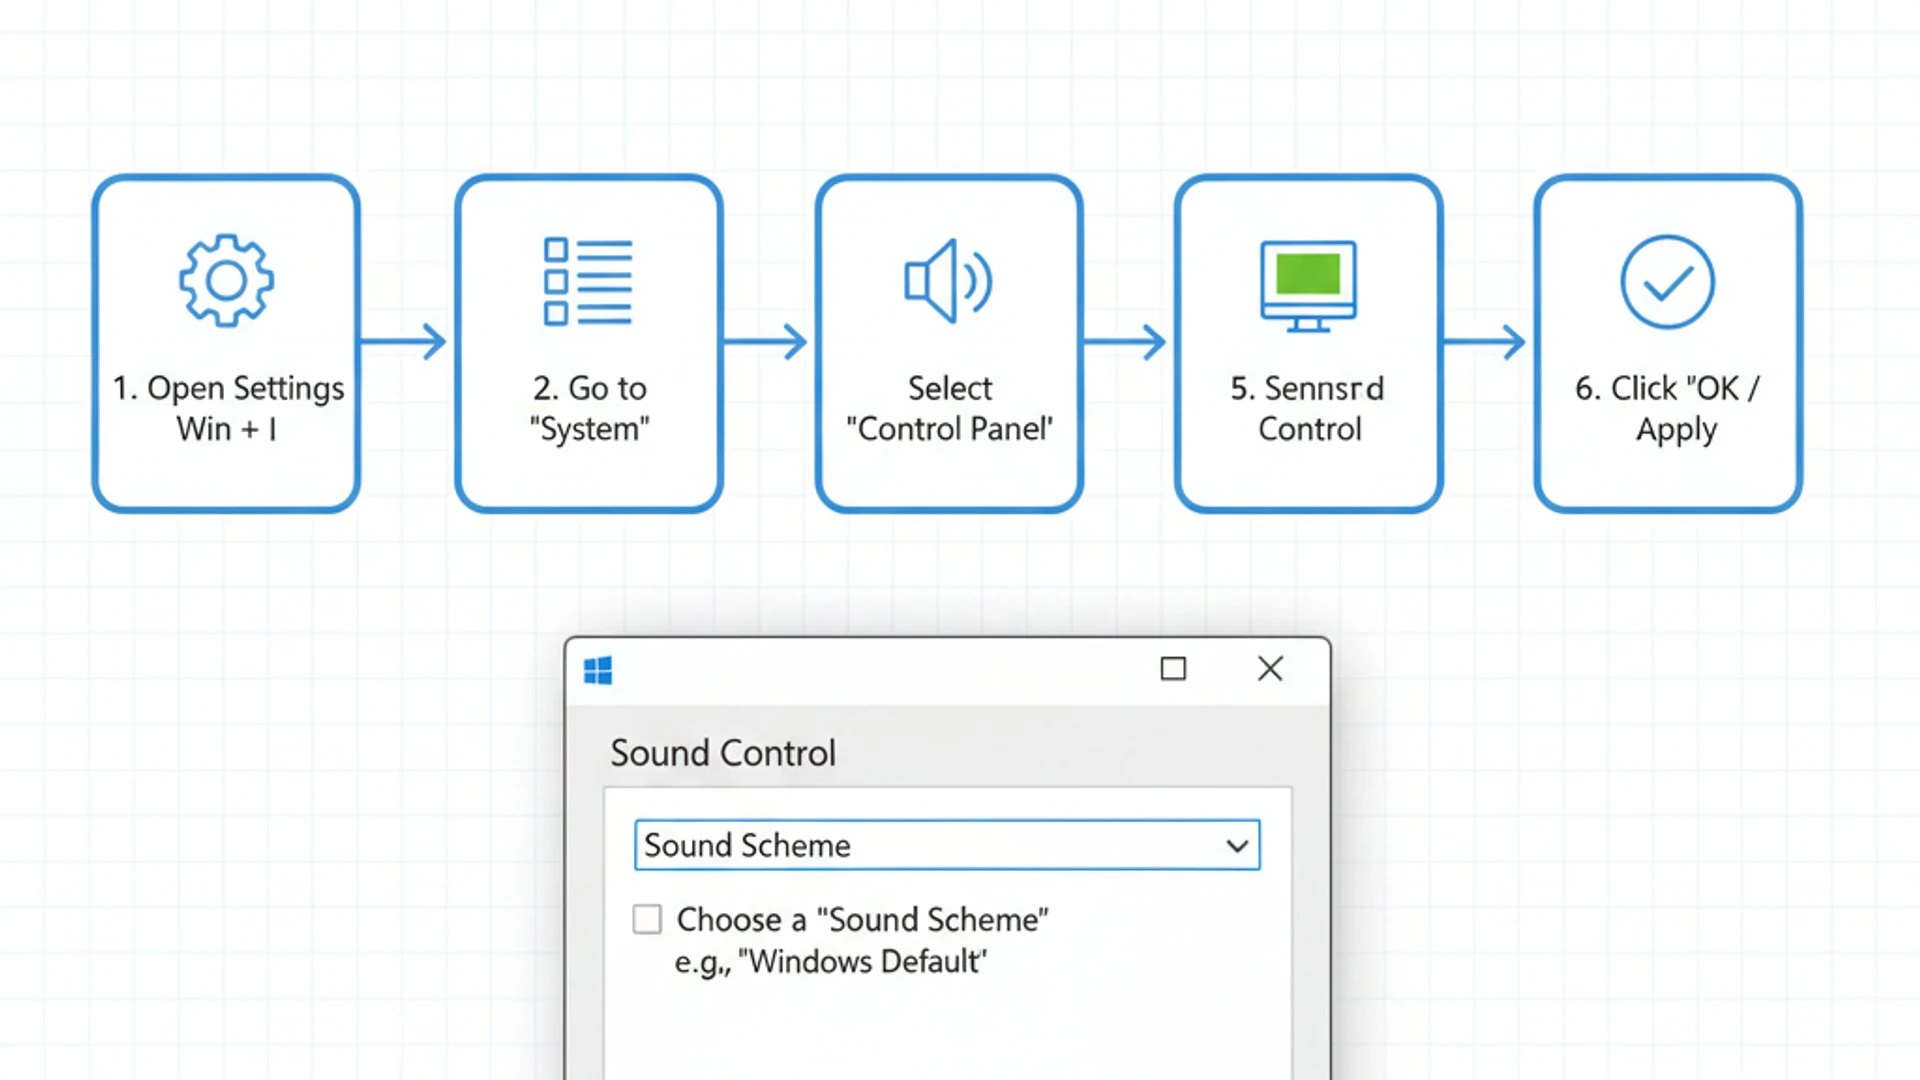The height and width of the screenshot is (1080, 1920).
Task: Maximize the Sound Control dialog window
Action: click(1173, 668)
